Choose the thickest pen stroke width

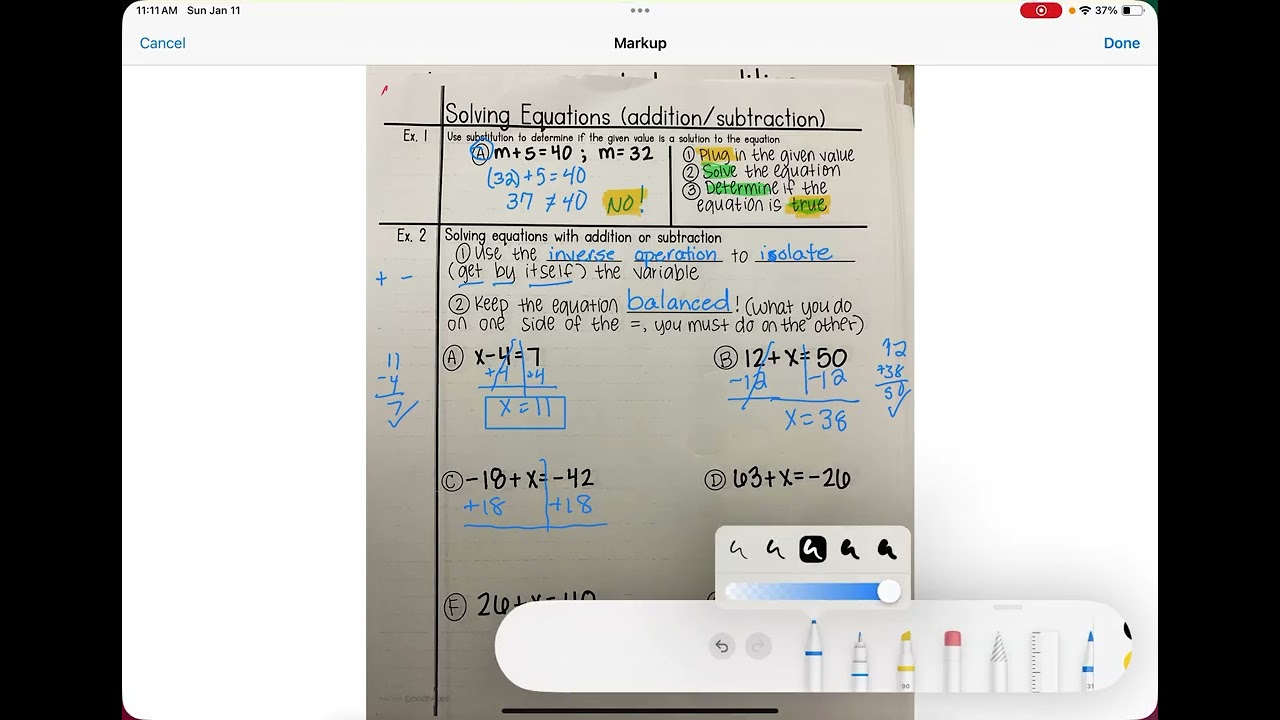click(x=886, y=549)
